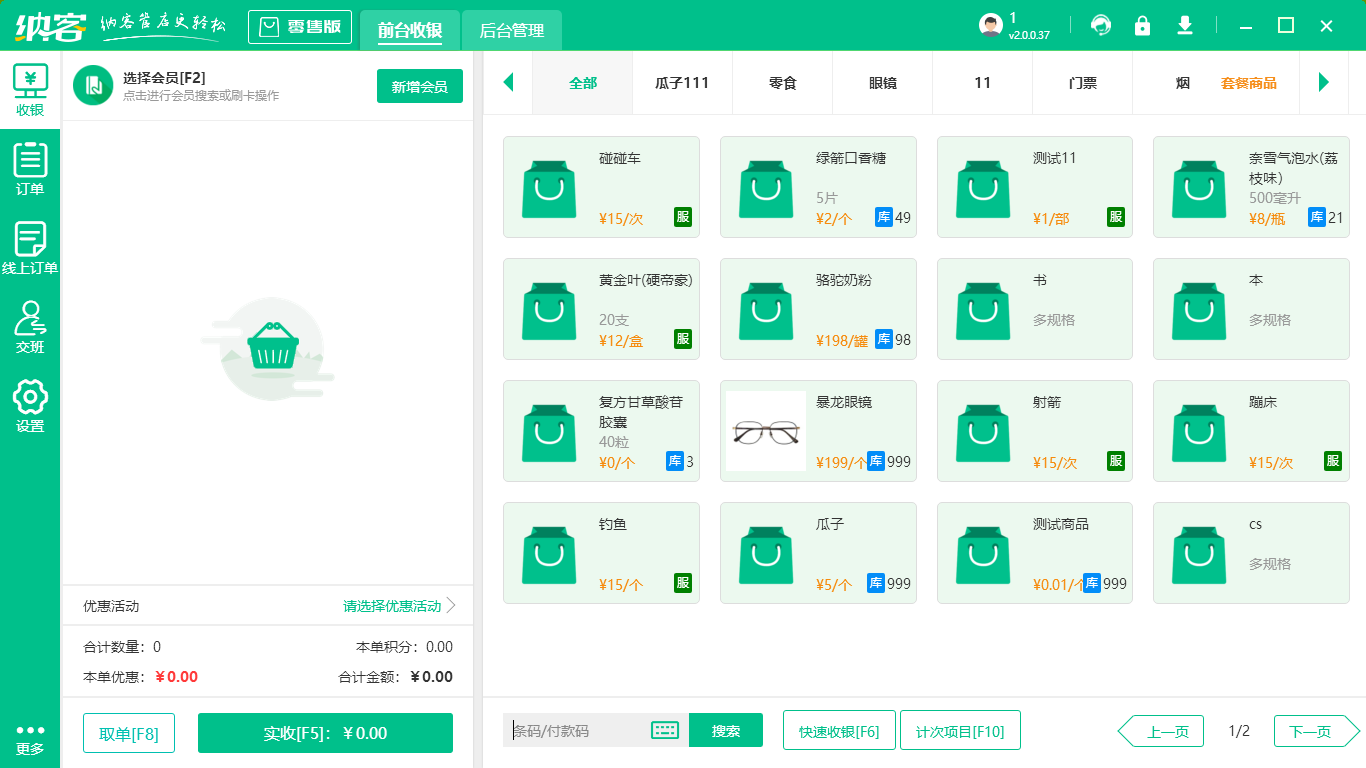Switch to the 后台管理 tab

pyautogui.click(x=510, y=31)
